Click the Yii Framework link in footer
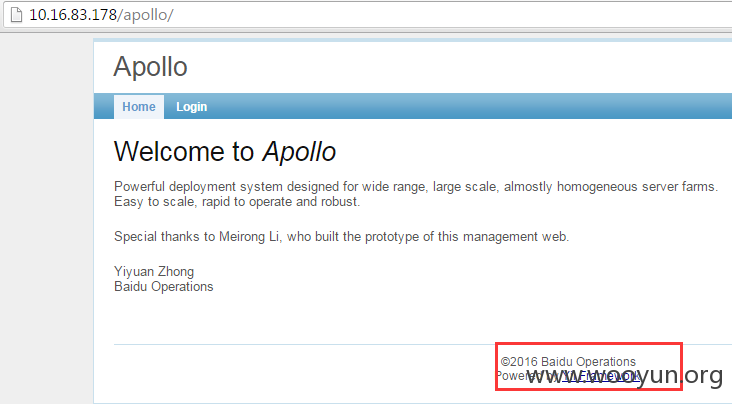 coord(602,376)
